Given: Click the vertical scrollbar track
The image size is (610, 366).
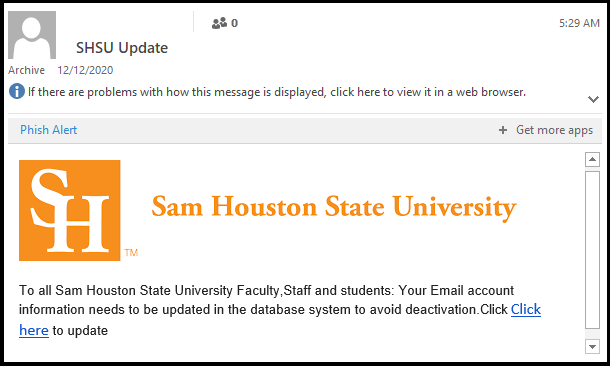Looking at the screenshot, I should [x=592, y=250].
